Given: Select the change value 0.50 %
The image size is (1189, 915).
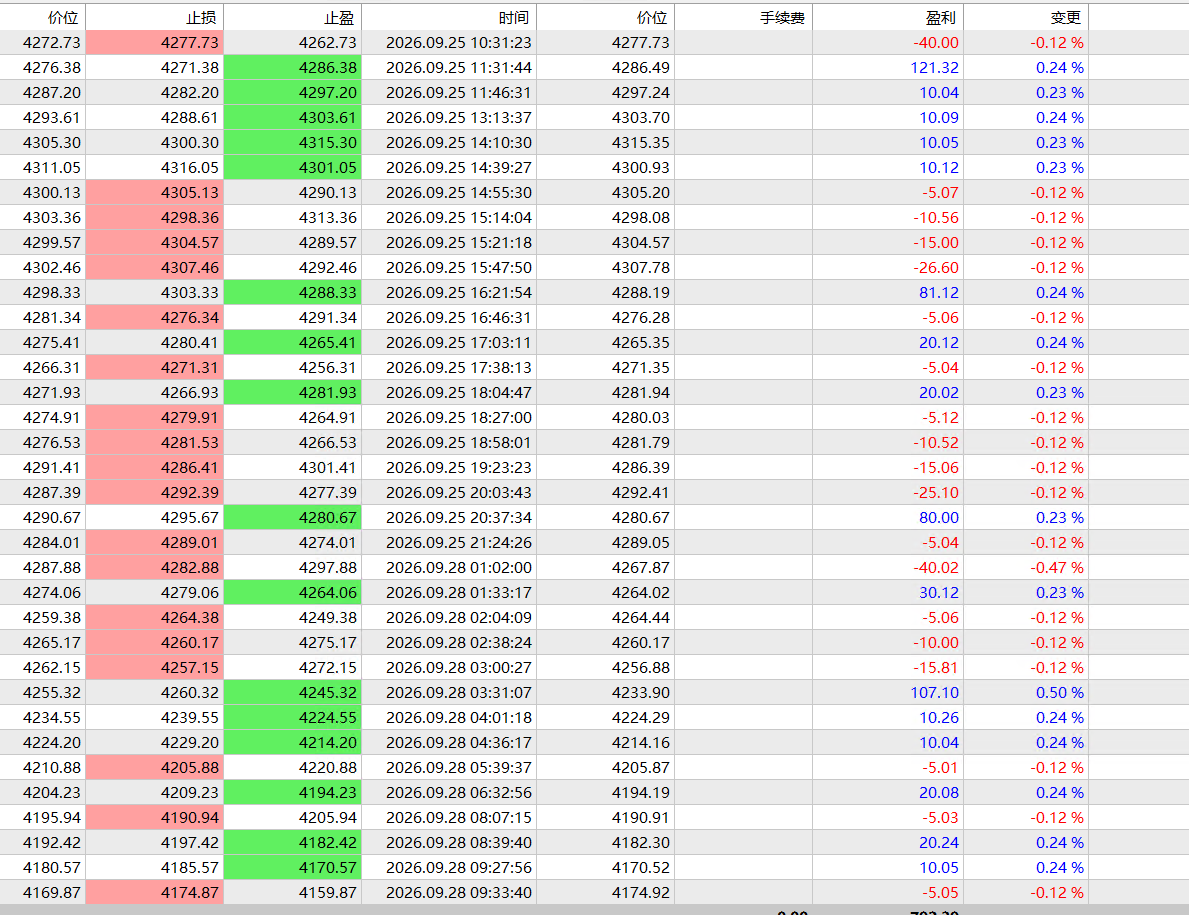Looking at the screenshot, I should (1059, 693).
